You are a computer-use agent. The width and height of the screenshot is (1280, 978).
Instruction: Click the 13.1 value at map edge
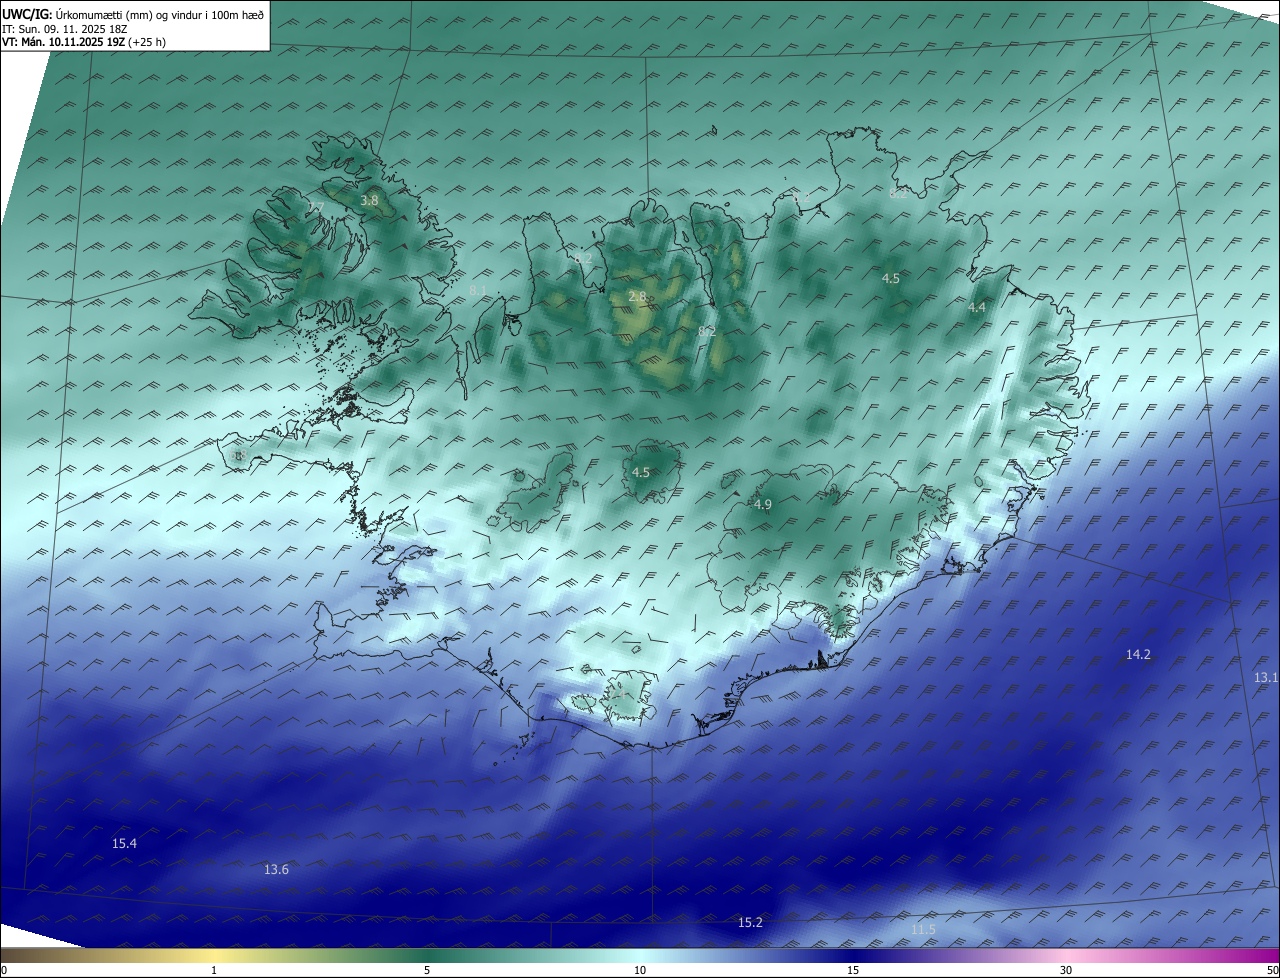click(1266, 677)
